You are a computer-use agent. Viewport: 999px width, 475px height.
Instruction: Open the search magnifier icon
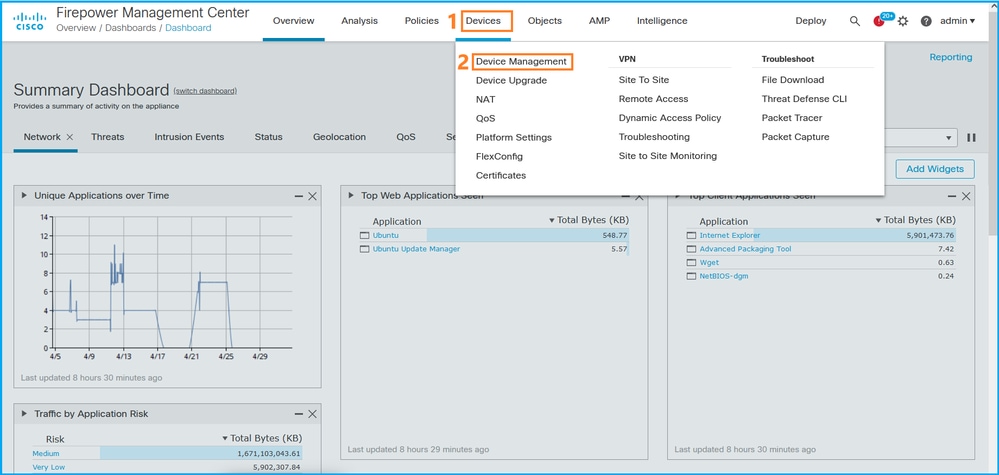855,21
